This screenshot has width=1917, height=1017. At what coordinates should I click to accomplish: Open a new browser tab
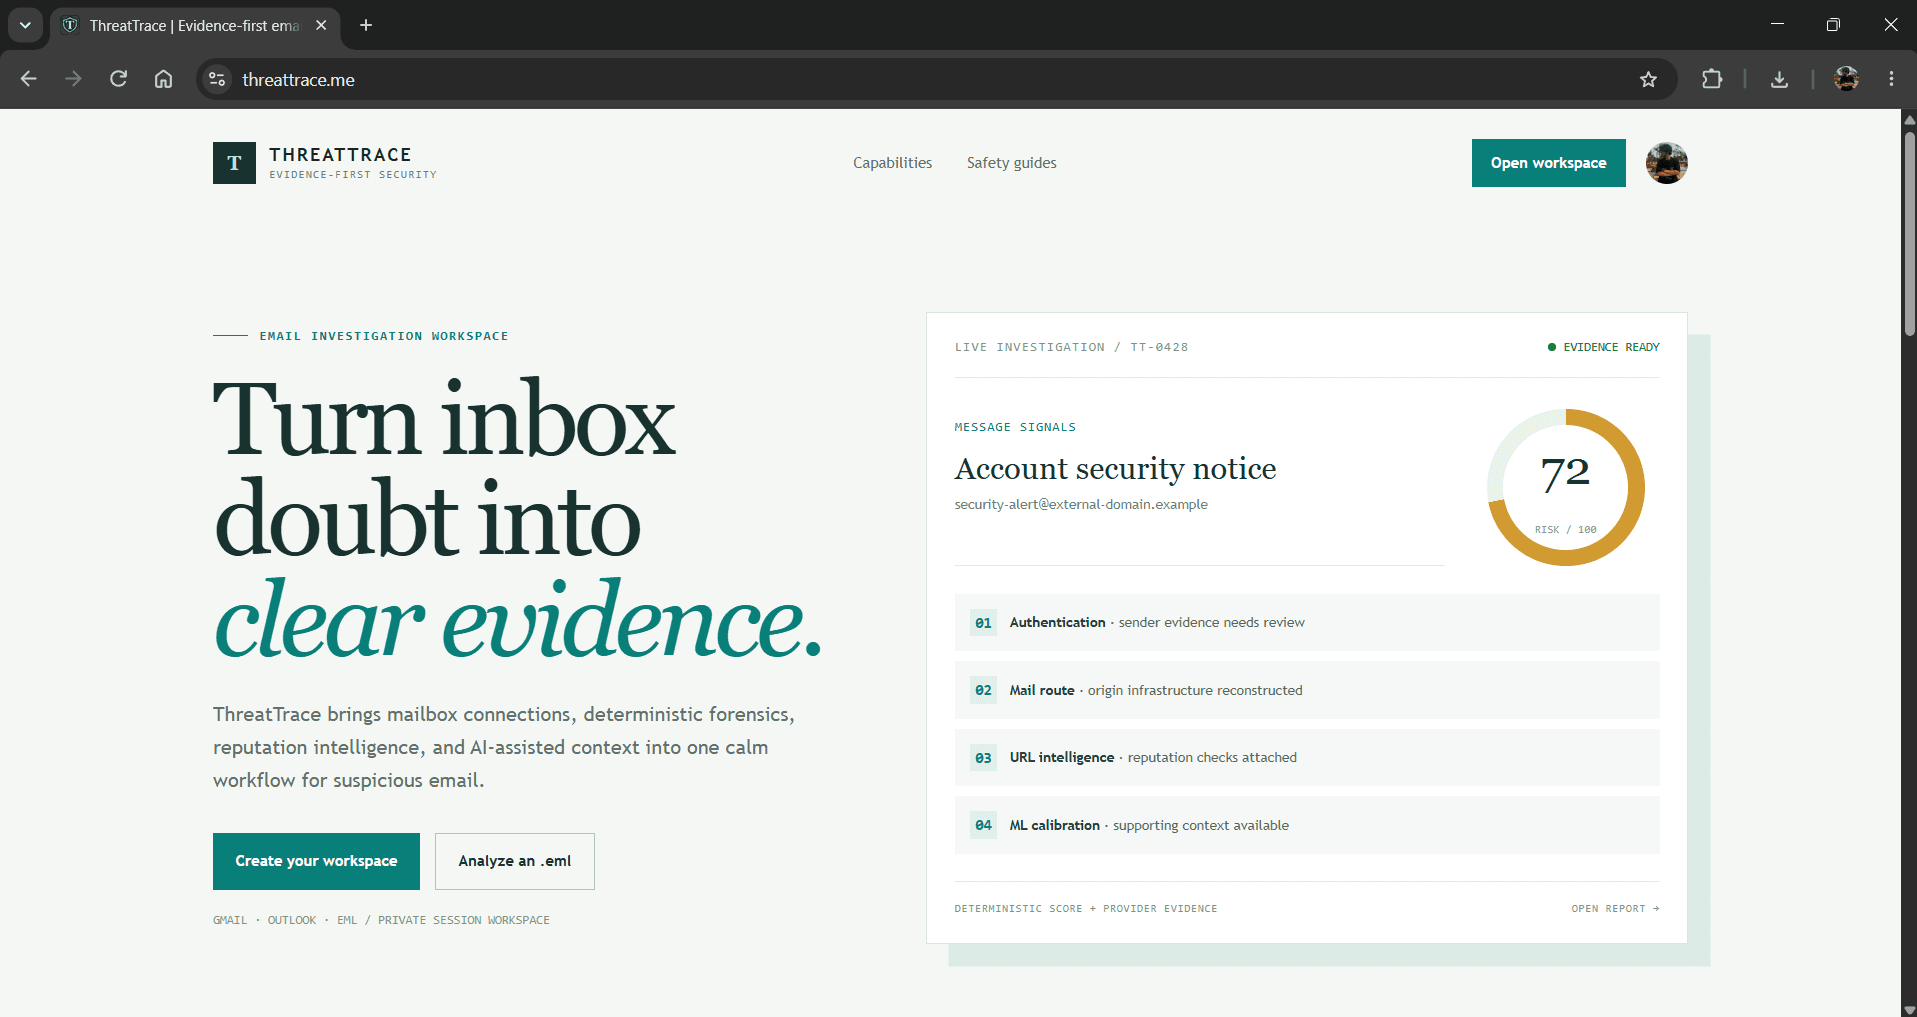pyautogui.click(x=366, y=25)
